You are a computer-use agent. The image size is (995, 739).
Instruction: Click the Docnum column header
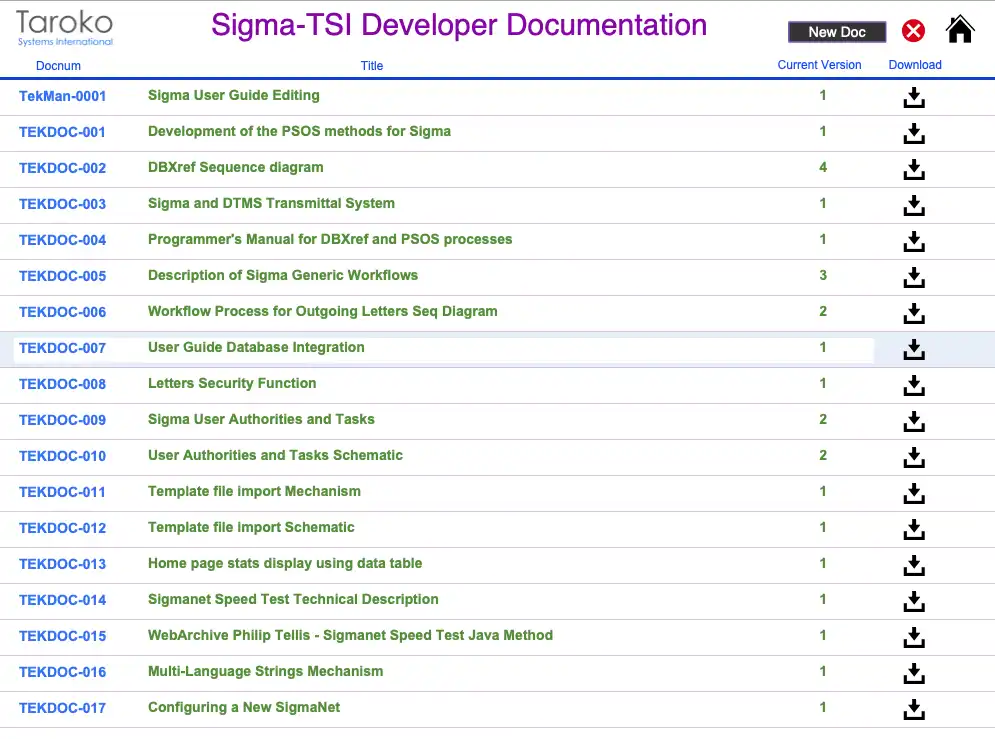58,65
